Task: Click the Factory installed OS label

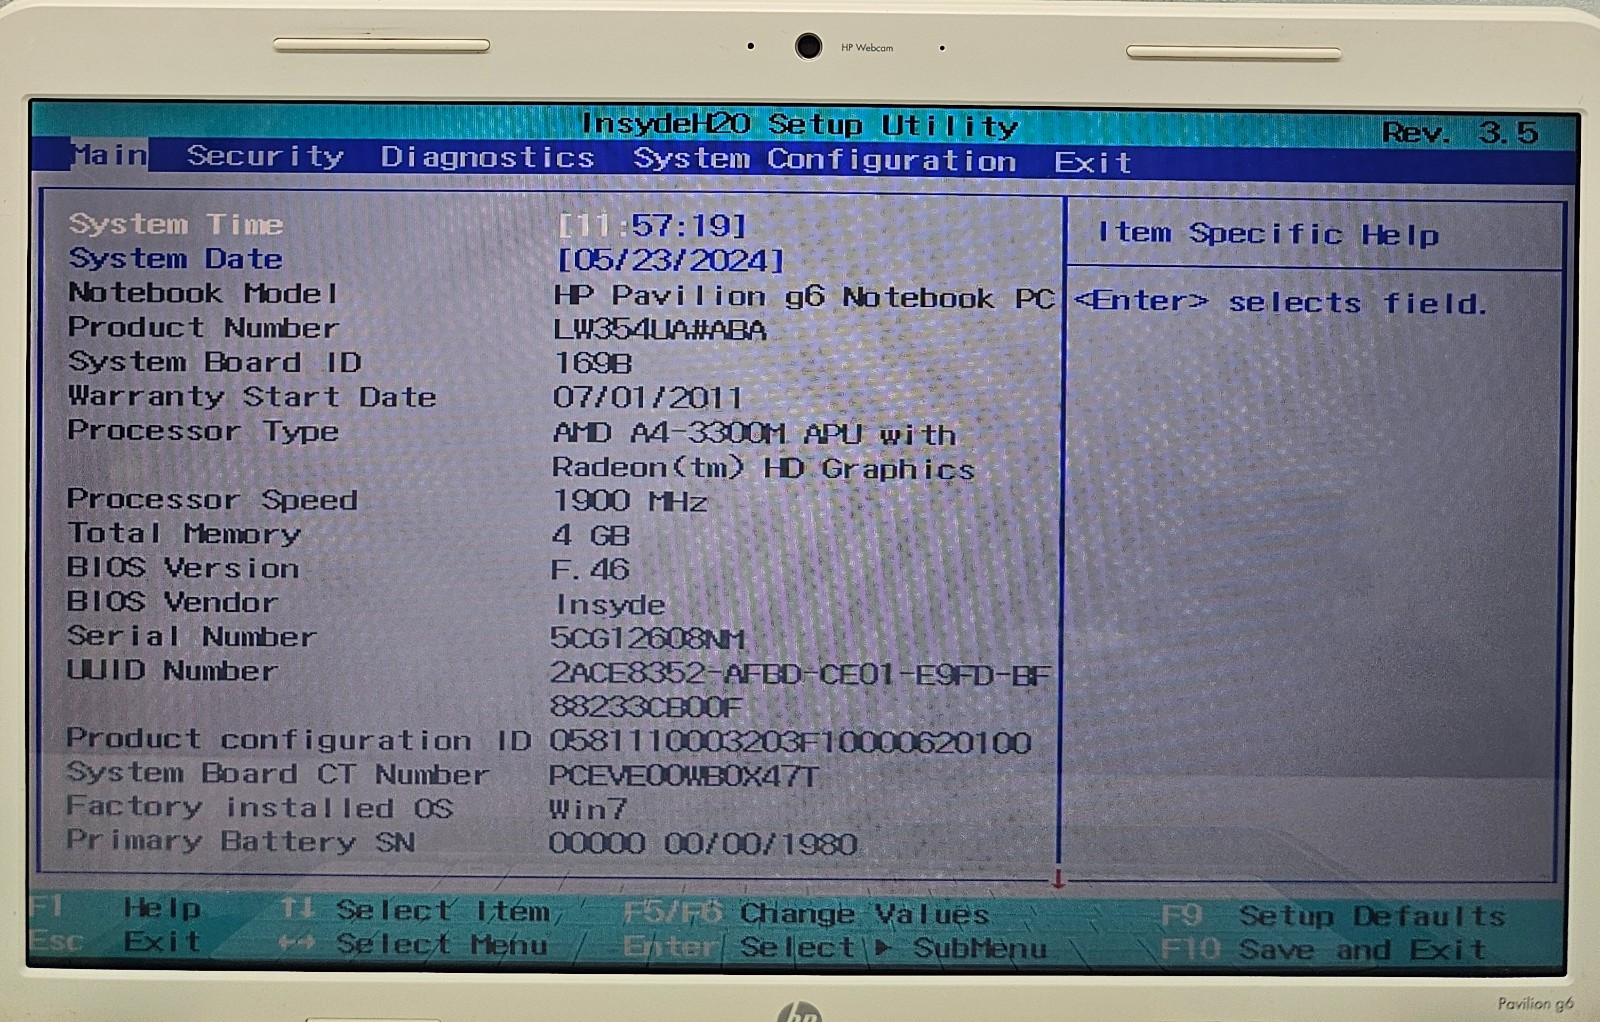Action: tap(259, 807)
